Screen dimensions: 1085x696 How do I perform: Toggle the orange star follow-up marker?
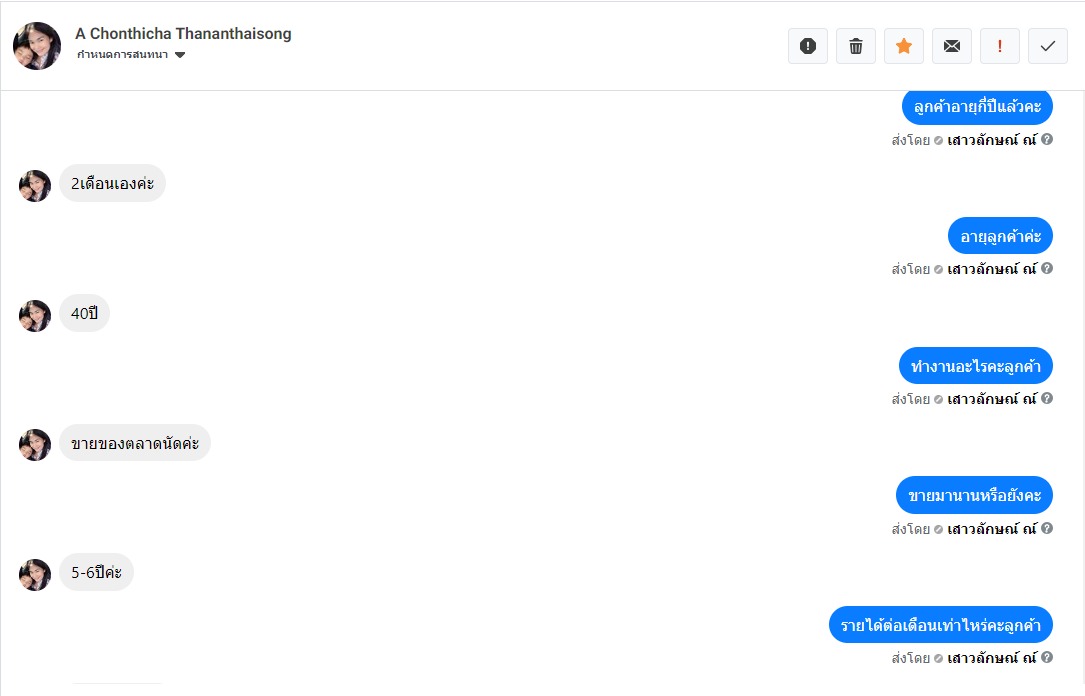point(904,46)
